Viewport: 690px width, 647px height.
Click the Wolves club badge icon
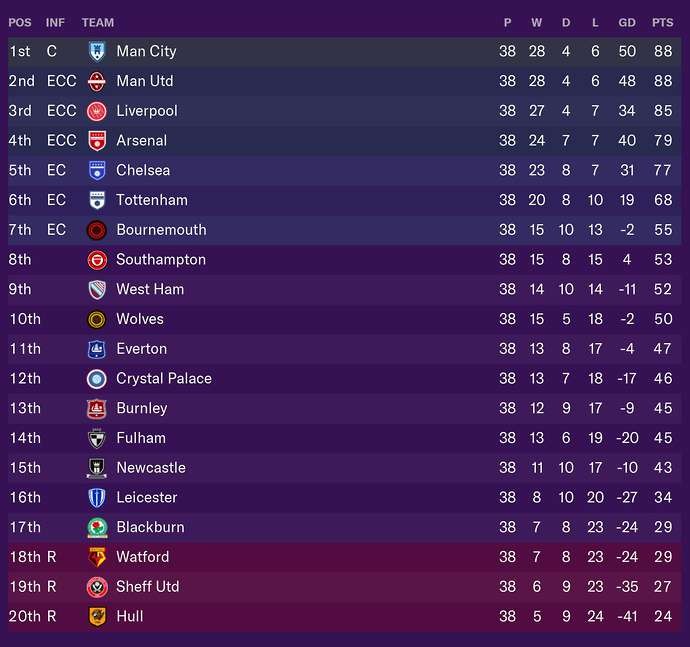tap(97, 319)
